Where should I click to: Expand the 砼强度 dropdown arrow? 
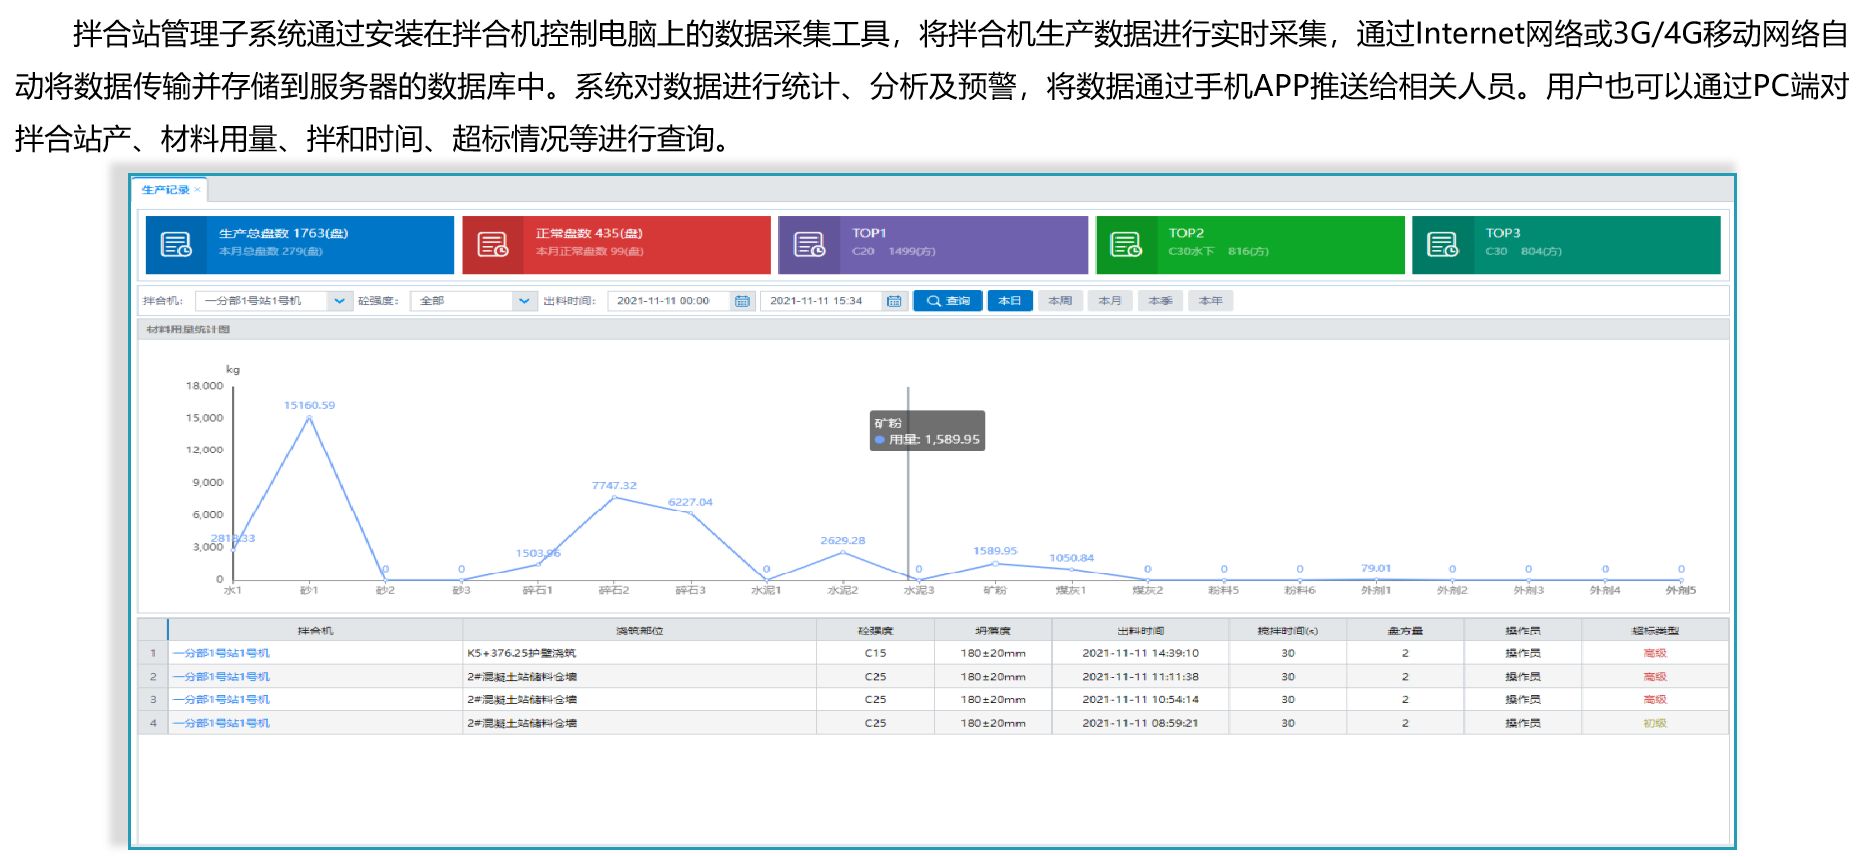524,301
